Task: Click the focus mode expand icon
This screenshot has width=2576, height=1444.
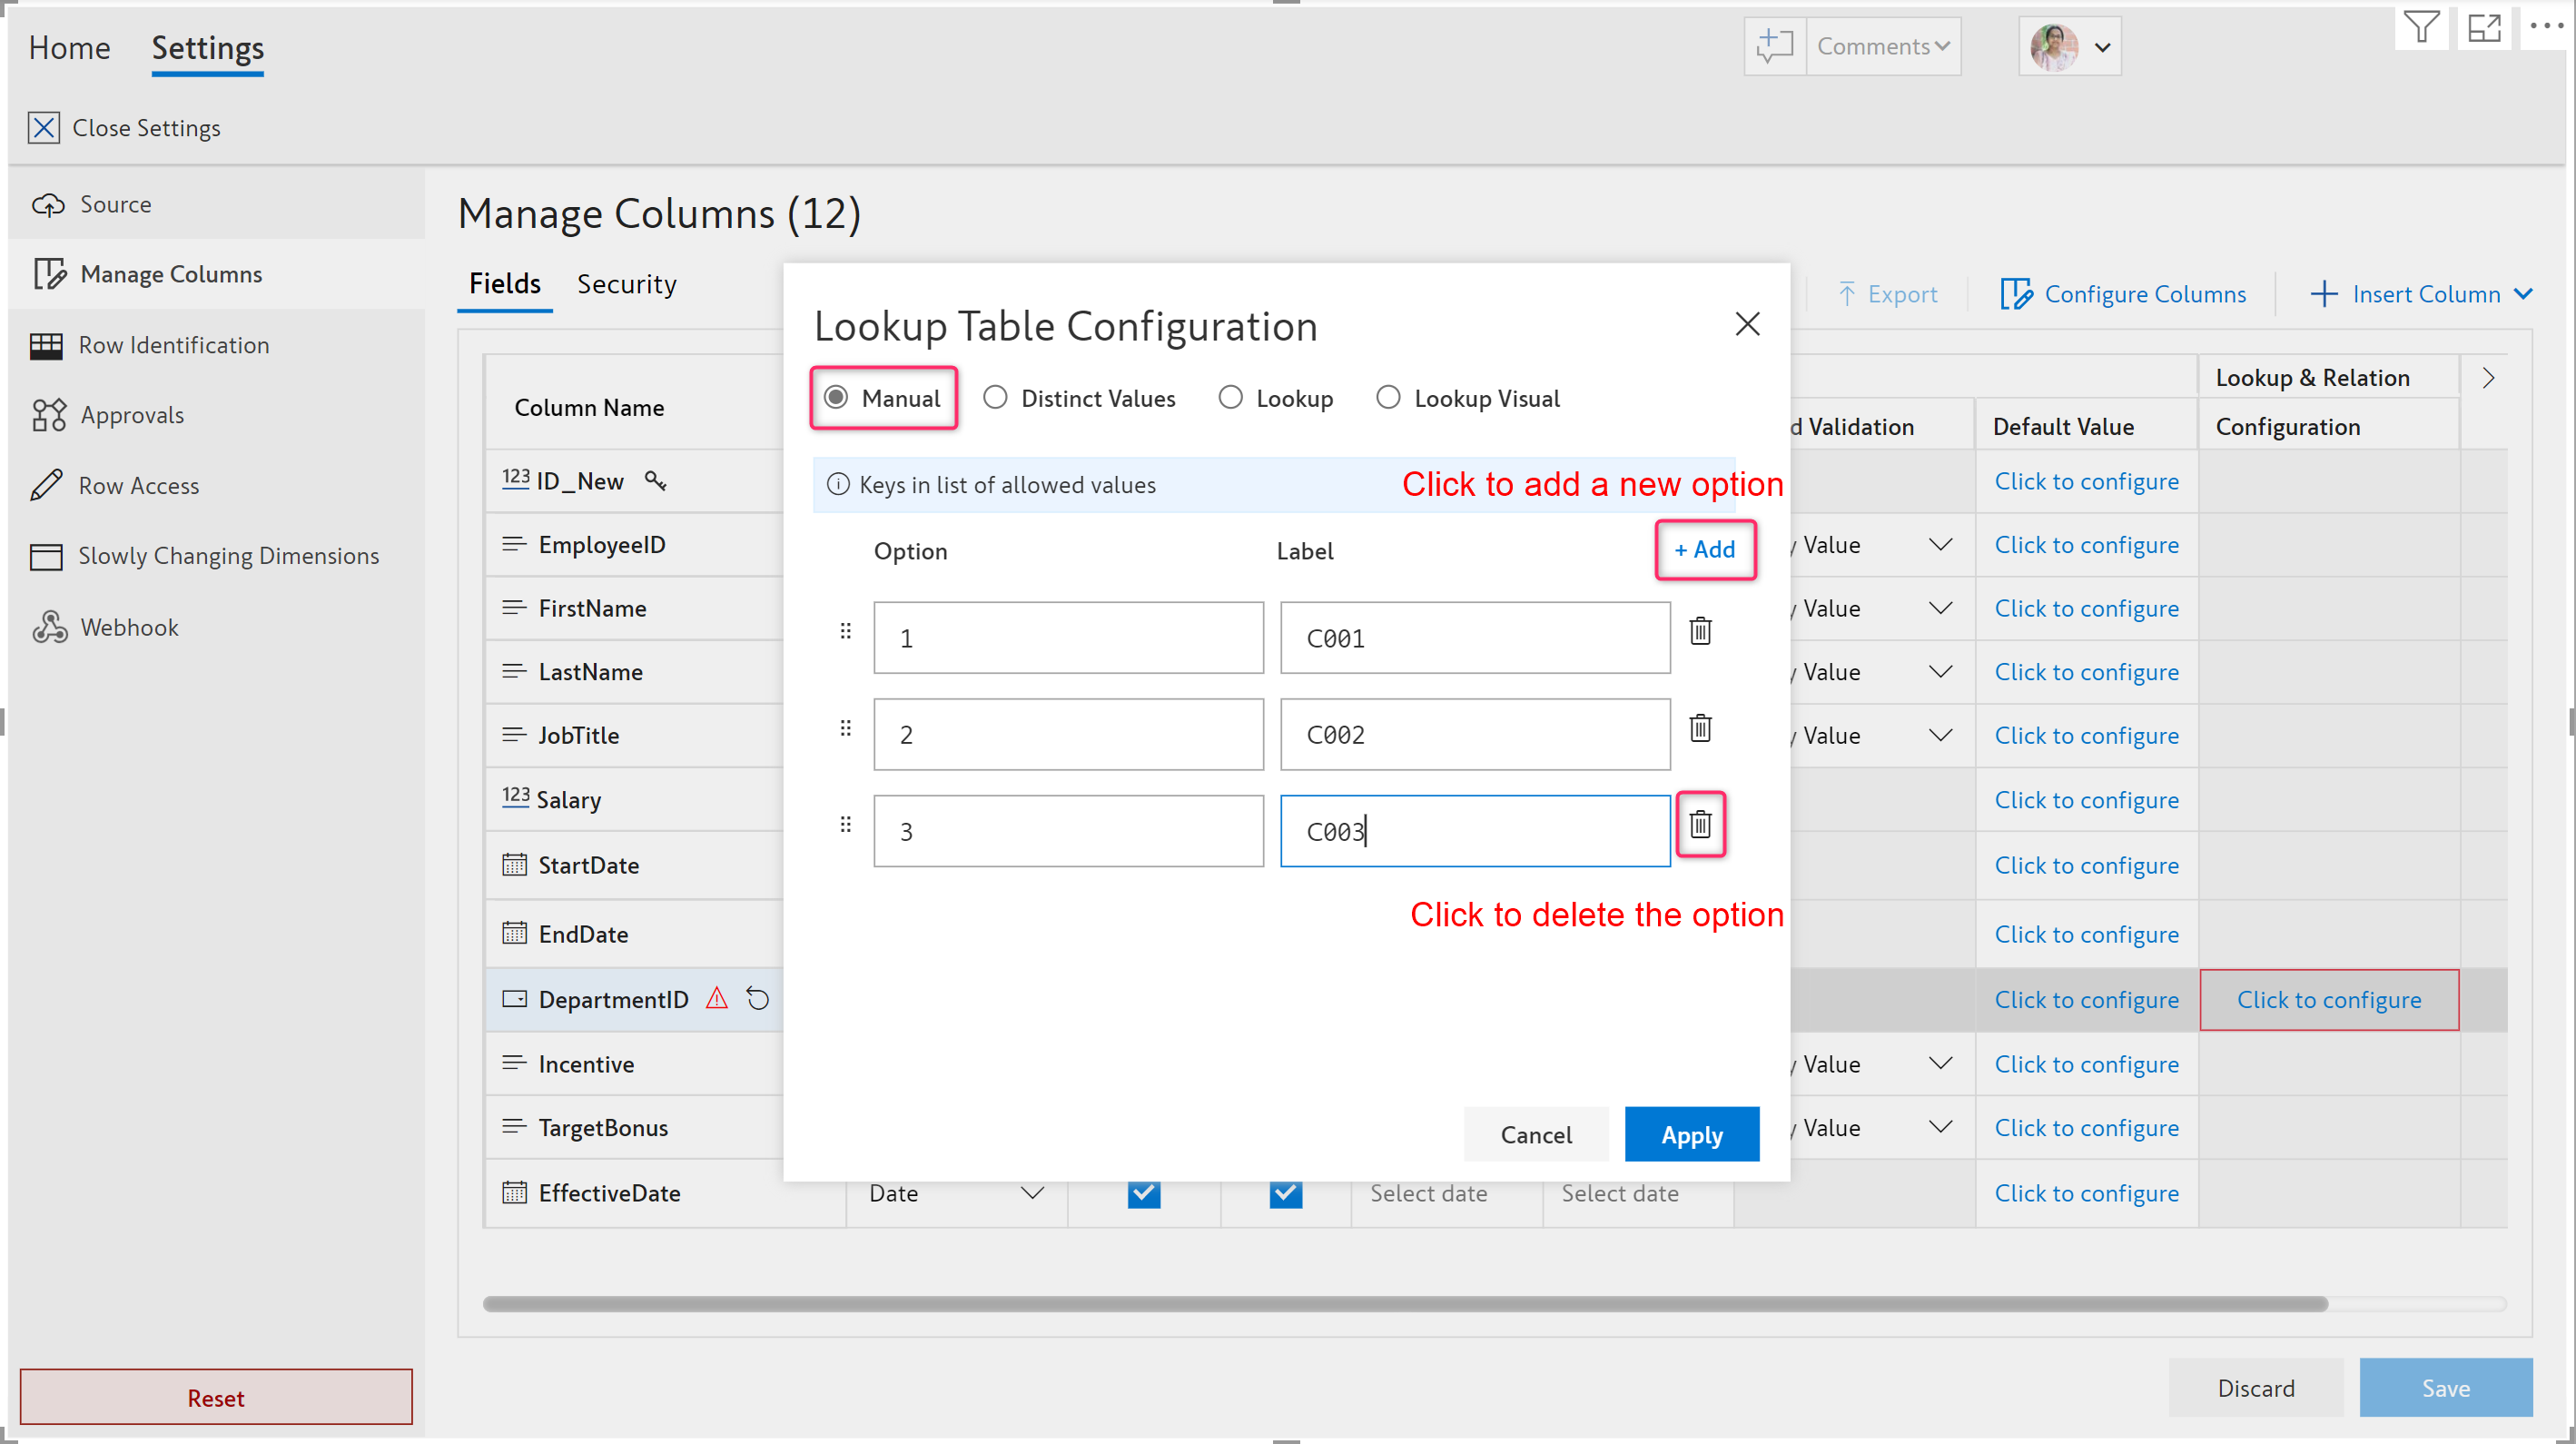Action: tap(2484, 27)
